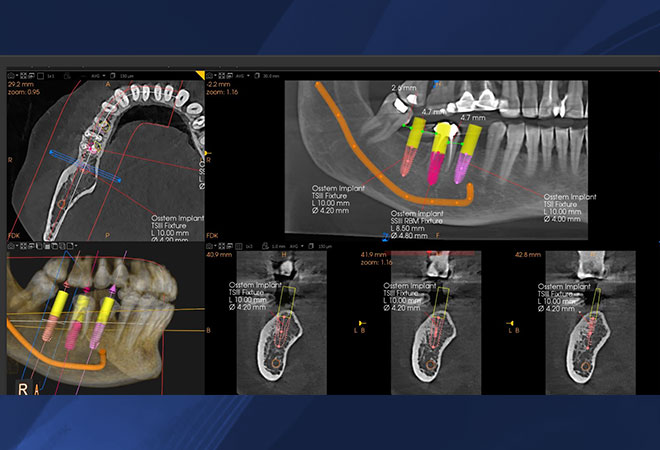The image size is (660, 450).
Task: Click 1.0 mm slice spacing value
Action: coord(278,246)
